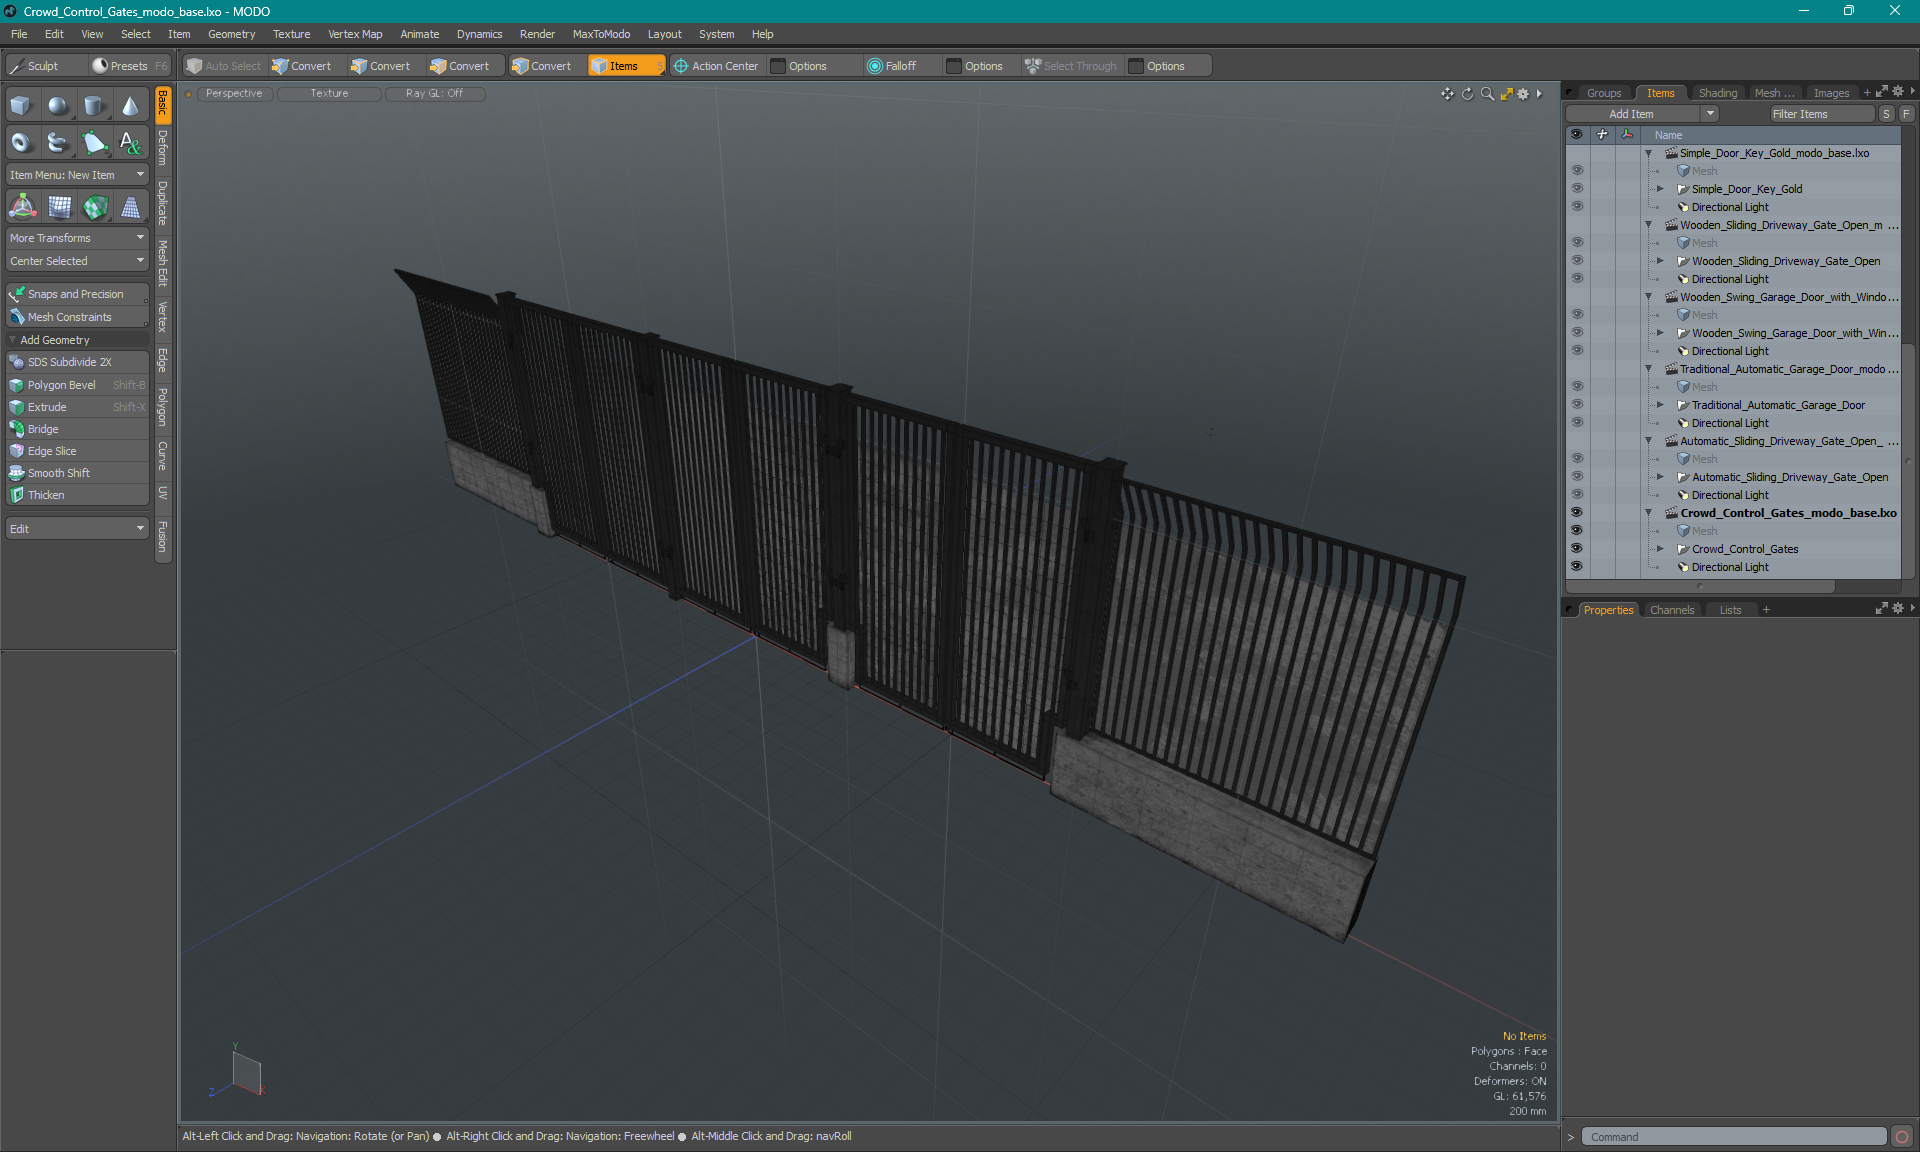Click the Smooth Shift tool
Viewport: 1920px width, 1152px height.
(77, 473)
